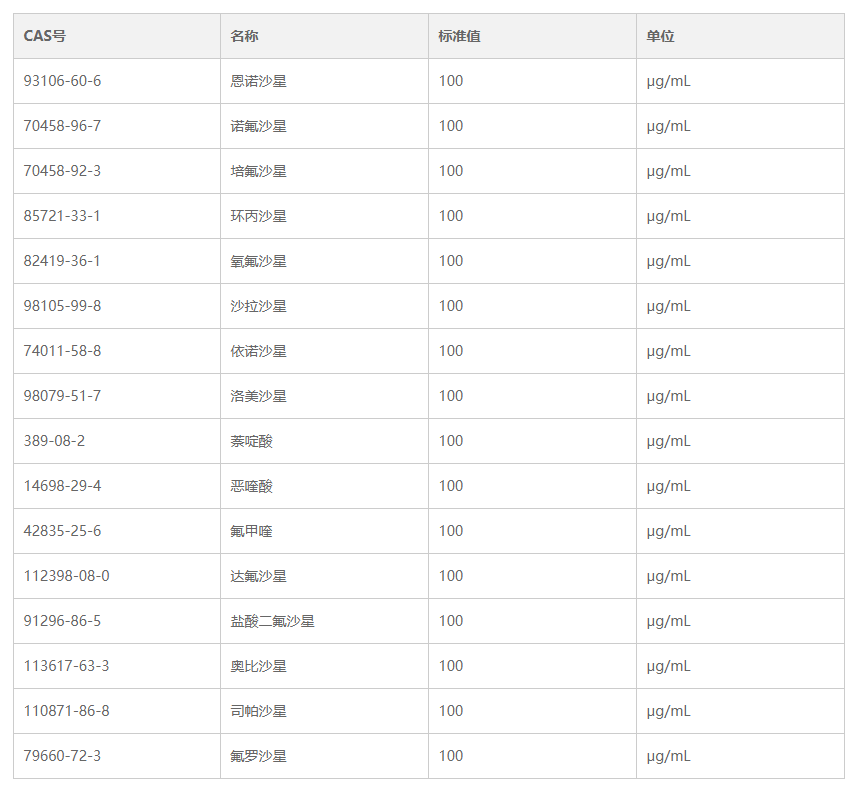859x794 pixels.
Task: Select CAS number 389-08-2
Action: coord(54,441)
